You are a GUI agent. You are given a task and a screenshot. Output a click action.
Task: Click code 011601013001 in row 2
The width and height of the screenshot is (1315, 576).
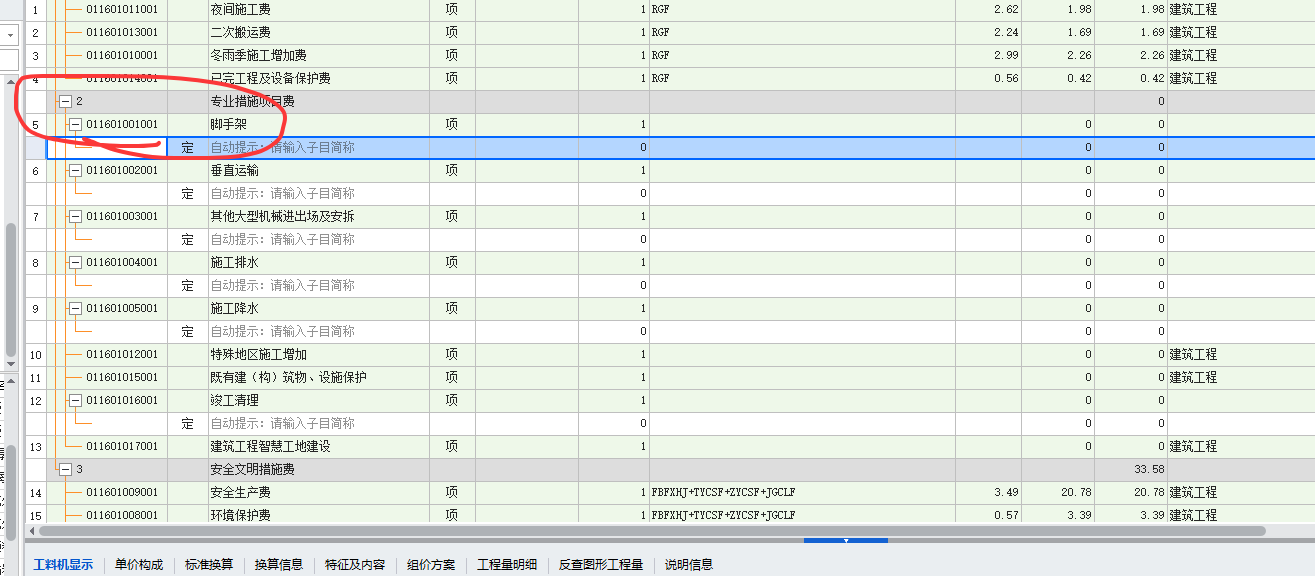(x=122, y=32)
